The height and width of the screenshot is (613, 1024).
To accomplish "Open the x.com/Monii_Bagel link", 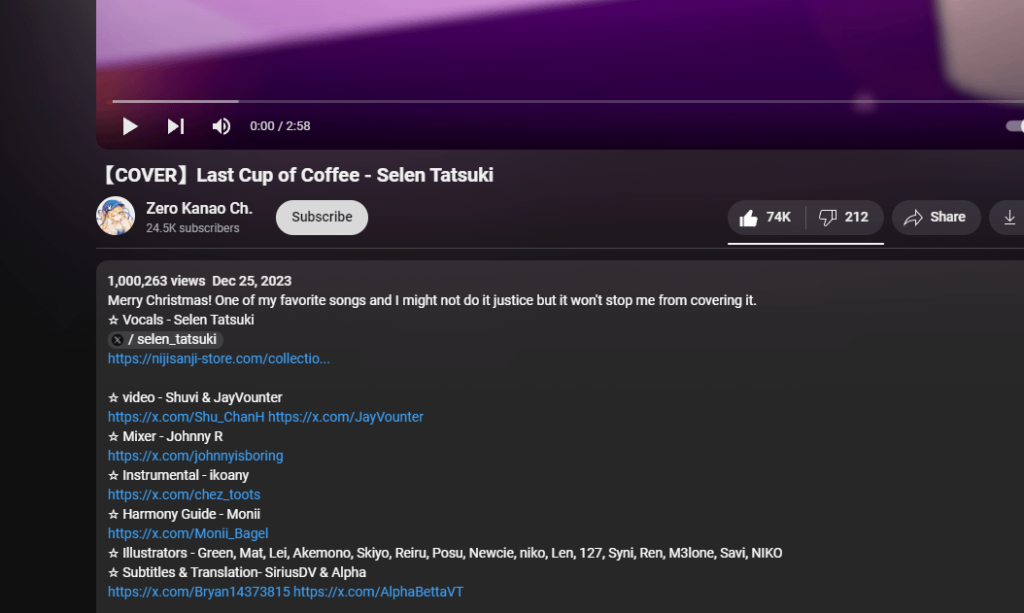I will click(188, 533).
